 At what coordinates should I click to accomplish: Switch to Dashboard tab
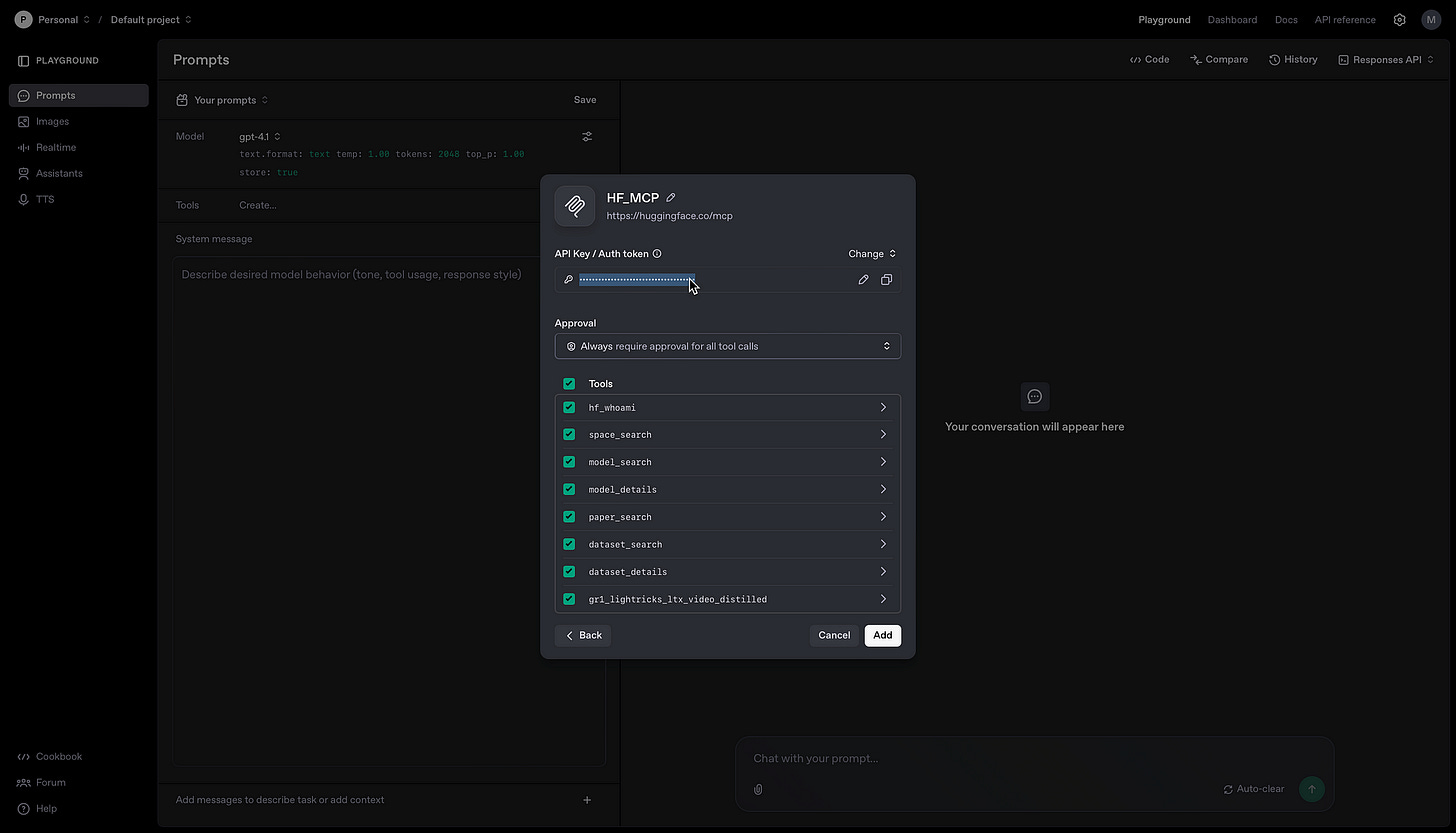pyautogui.click(x=1232, y=20)
